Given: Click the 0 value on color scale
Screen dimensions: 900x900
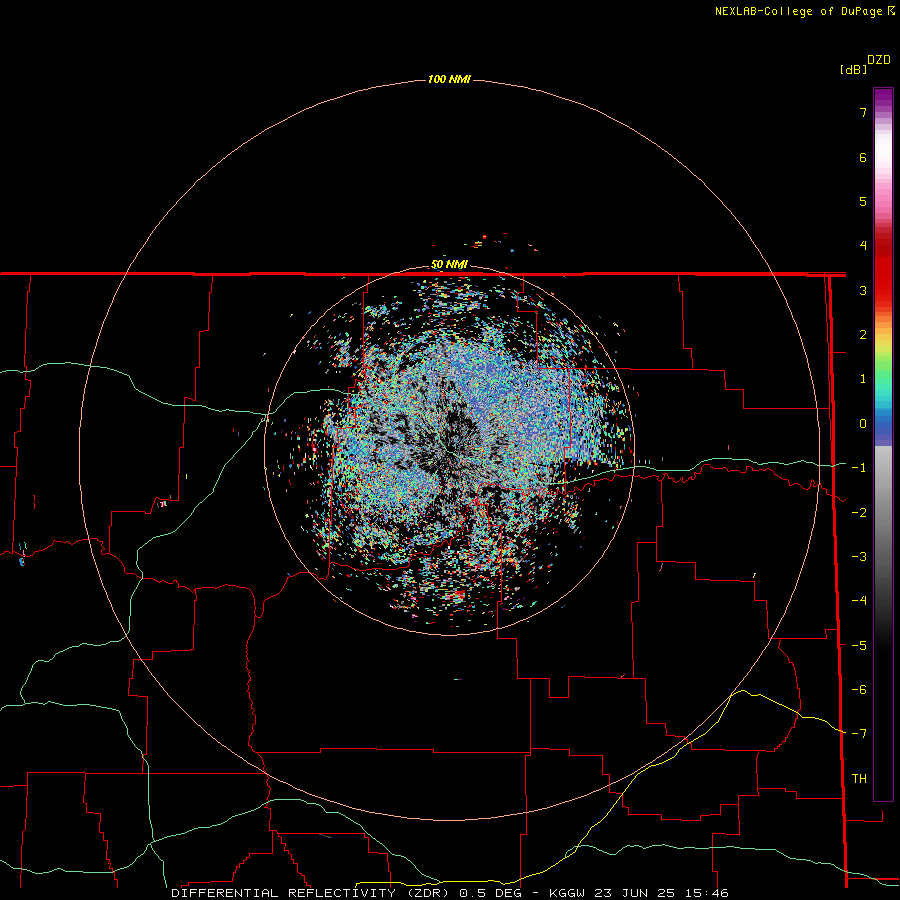Looking at the screenshot, I should click(863, 424).
